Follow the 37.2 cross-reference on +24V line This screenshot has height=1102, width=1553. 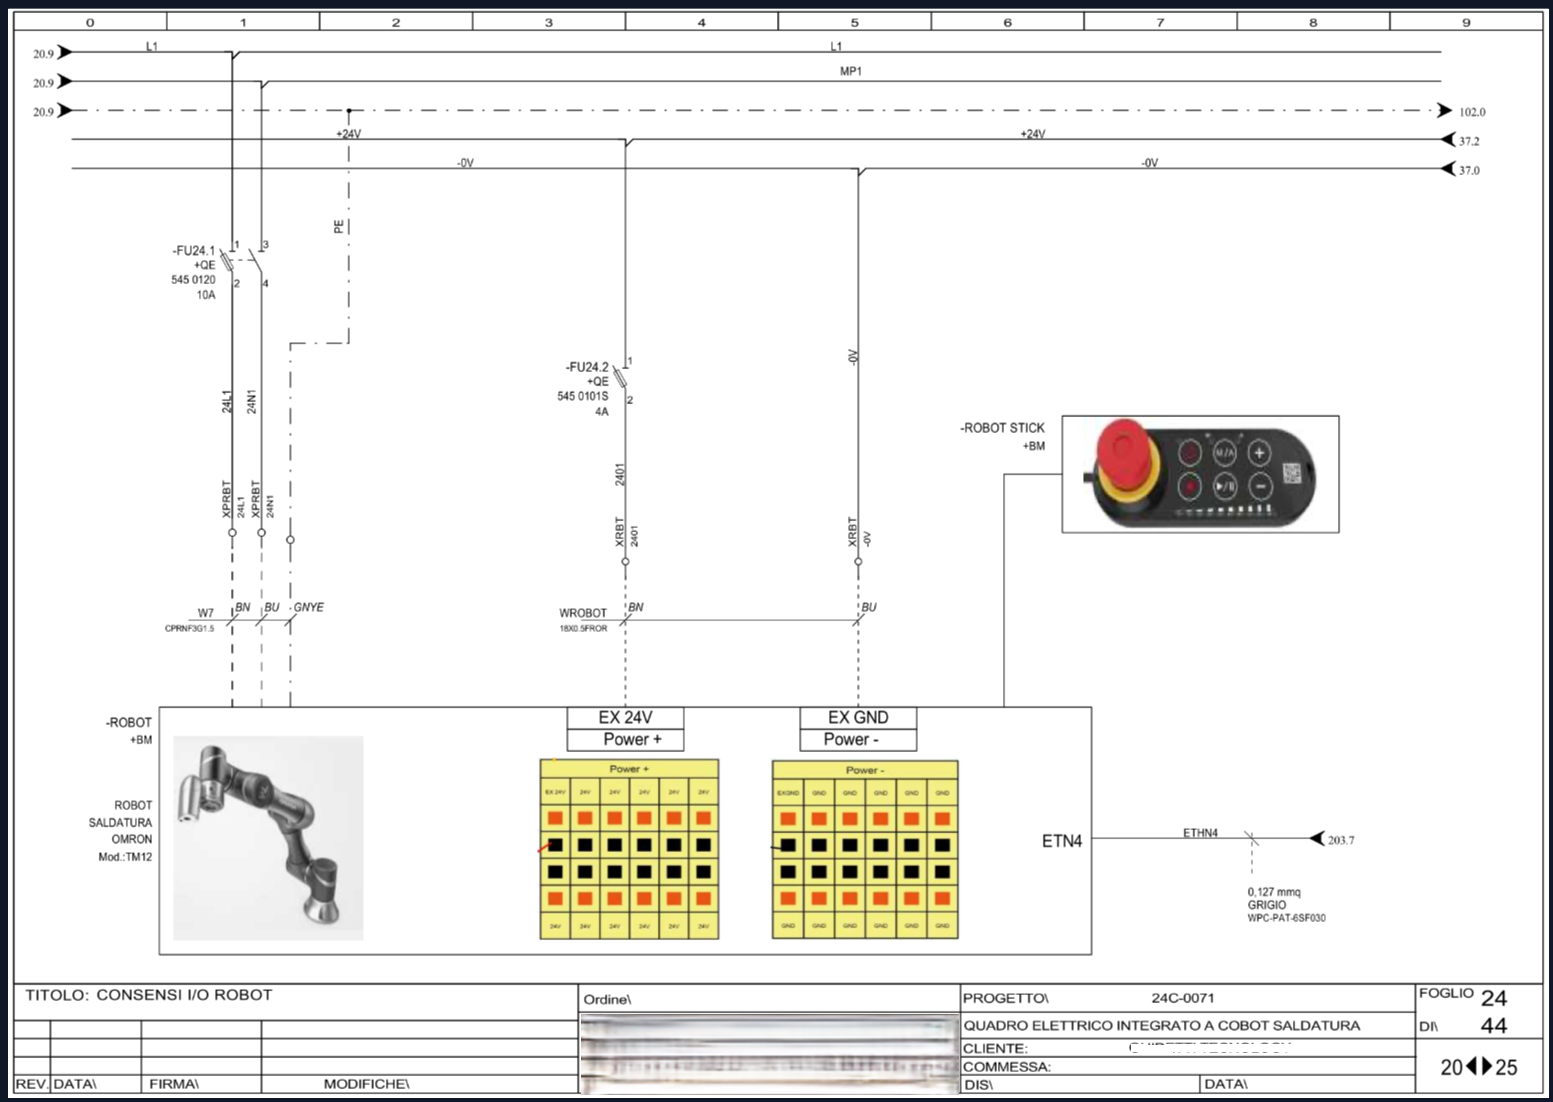(1447, 140)
